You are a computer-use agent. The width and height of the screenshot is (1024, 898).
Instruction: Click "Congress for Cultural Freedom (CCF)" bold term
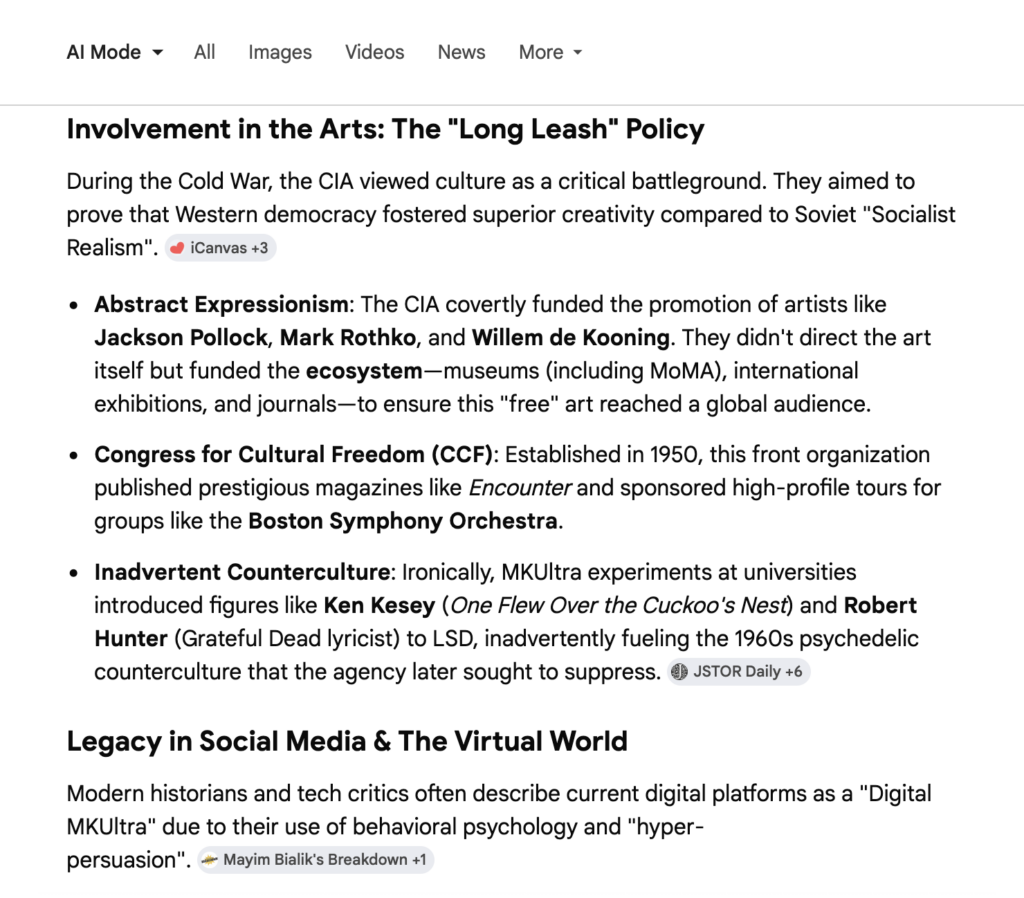(294, 455)
